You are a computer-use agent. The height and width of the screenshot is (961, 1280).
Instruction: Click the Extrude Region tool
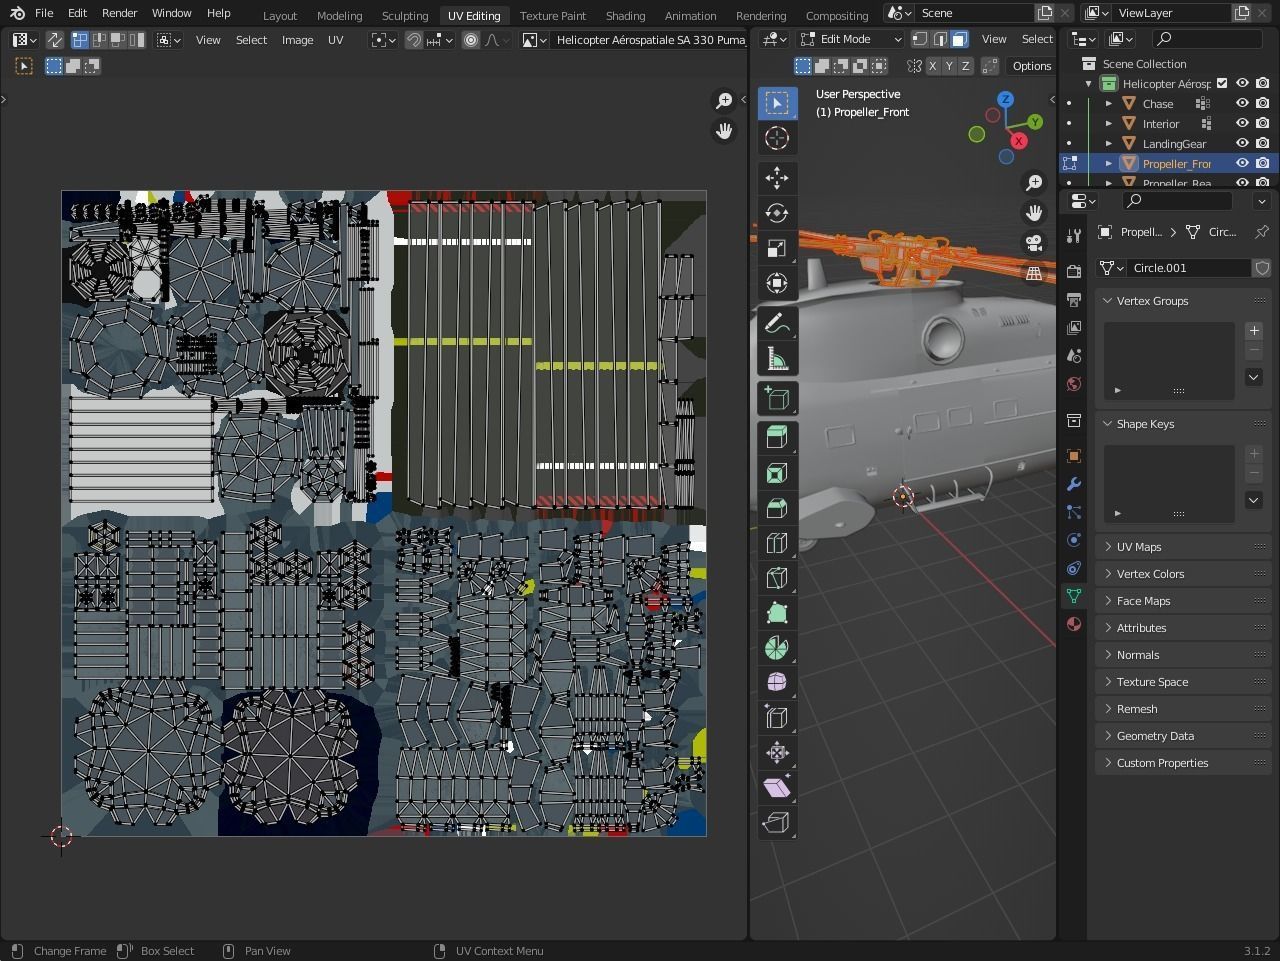pyautogui.click(x=777, y=437)
